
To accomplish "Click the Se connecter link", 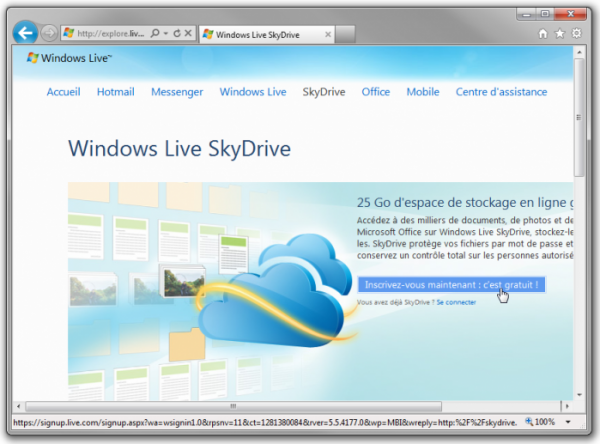I will pyautogui.click(x=456, y=302).
